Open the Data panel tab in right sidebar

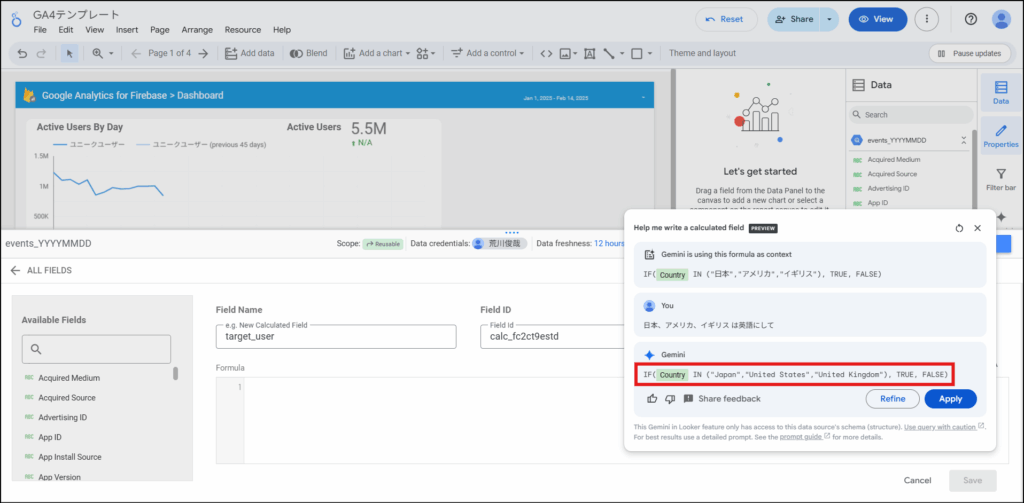(1000, 93)
